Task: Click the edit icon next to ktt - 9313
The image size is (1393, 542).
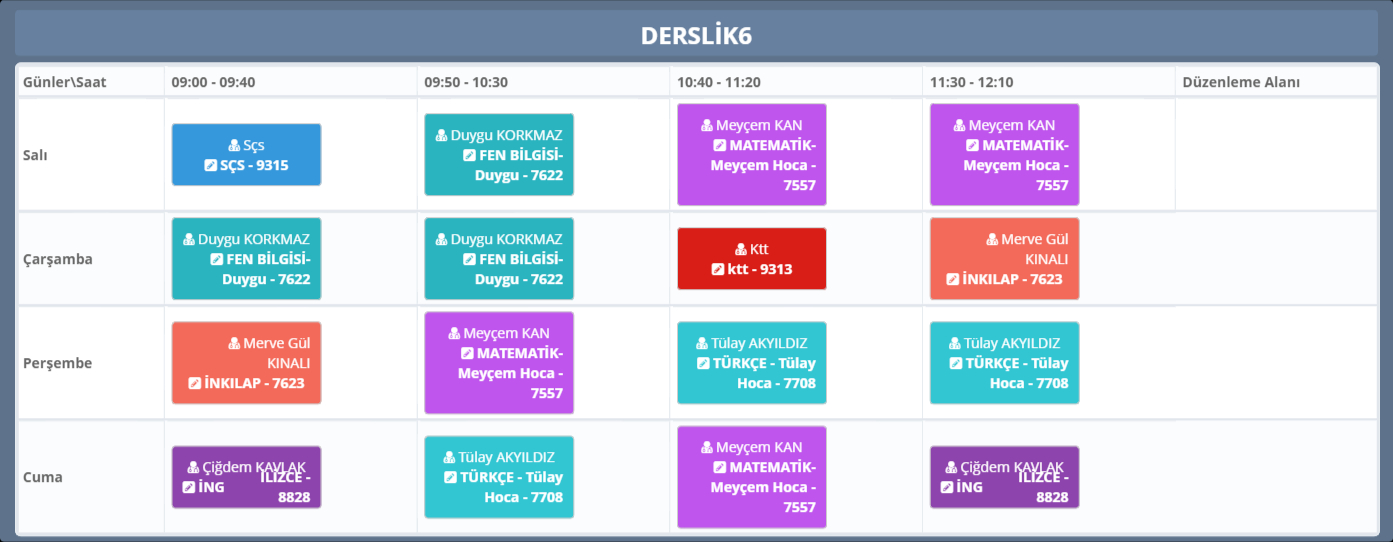Action: (x=717, y=269)
